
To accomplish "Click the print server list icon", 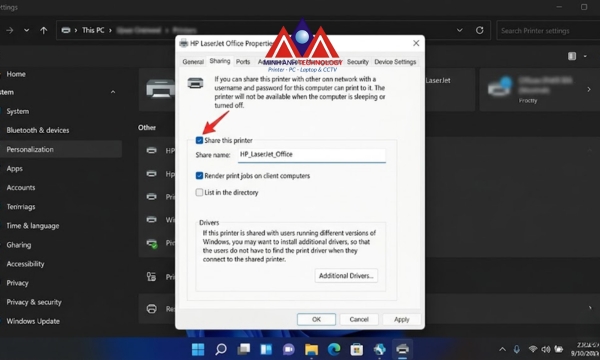I will pyautogui.click(x=152, y=277).
